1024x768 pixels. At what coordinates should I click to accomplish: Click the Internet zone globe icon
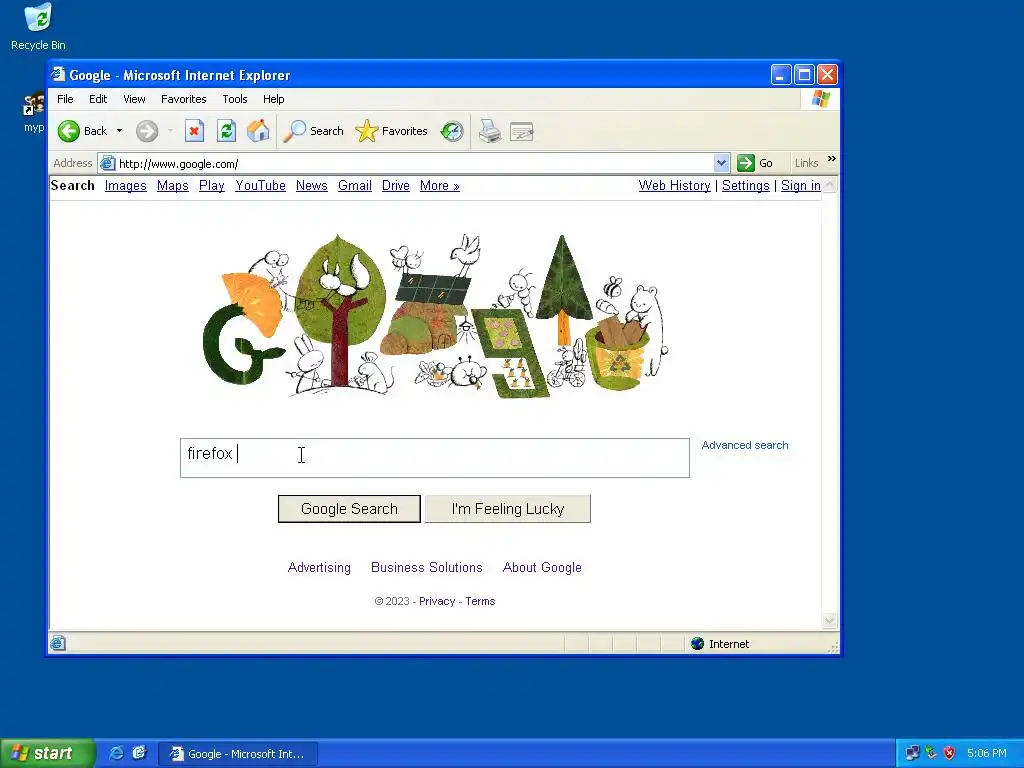pos(697,644)
